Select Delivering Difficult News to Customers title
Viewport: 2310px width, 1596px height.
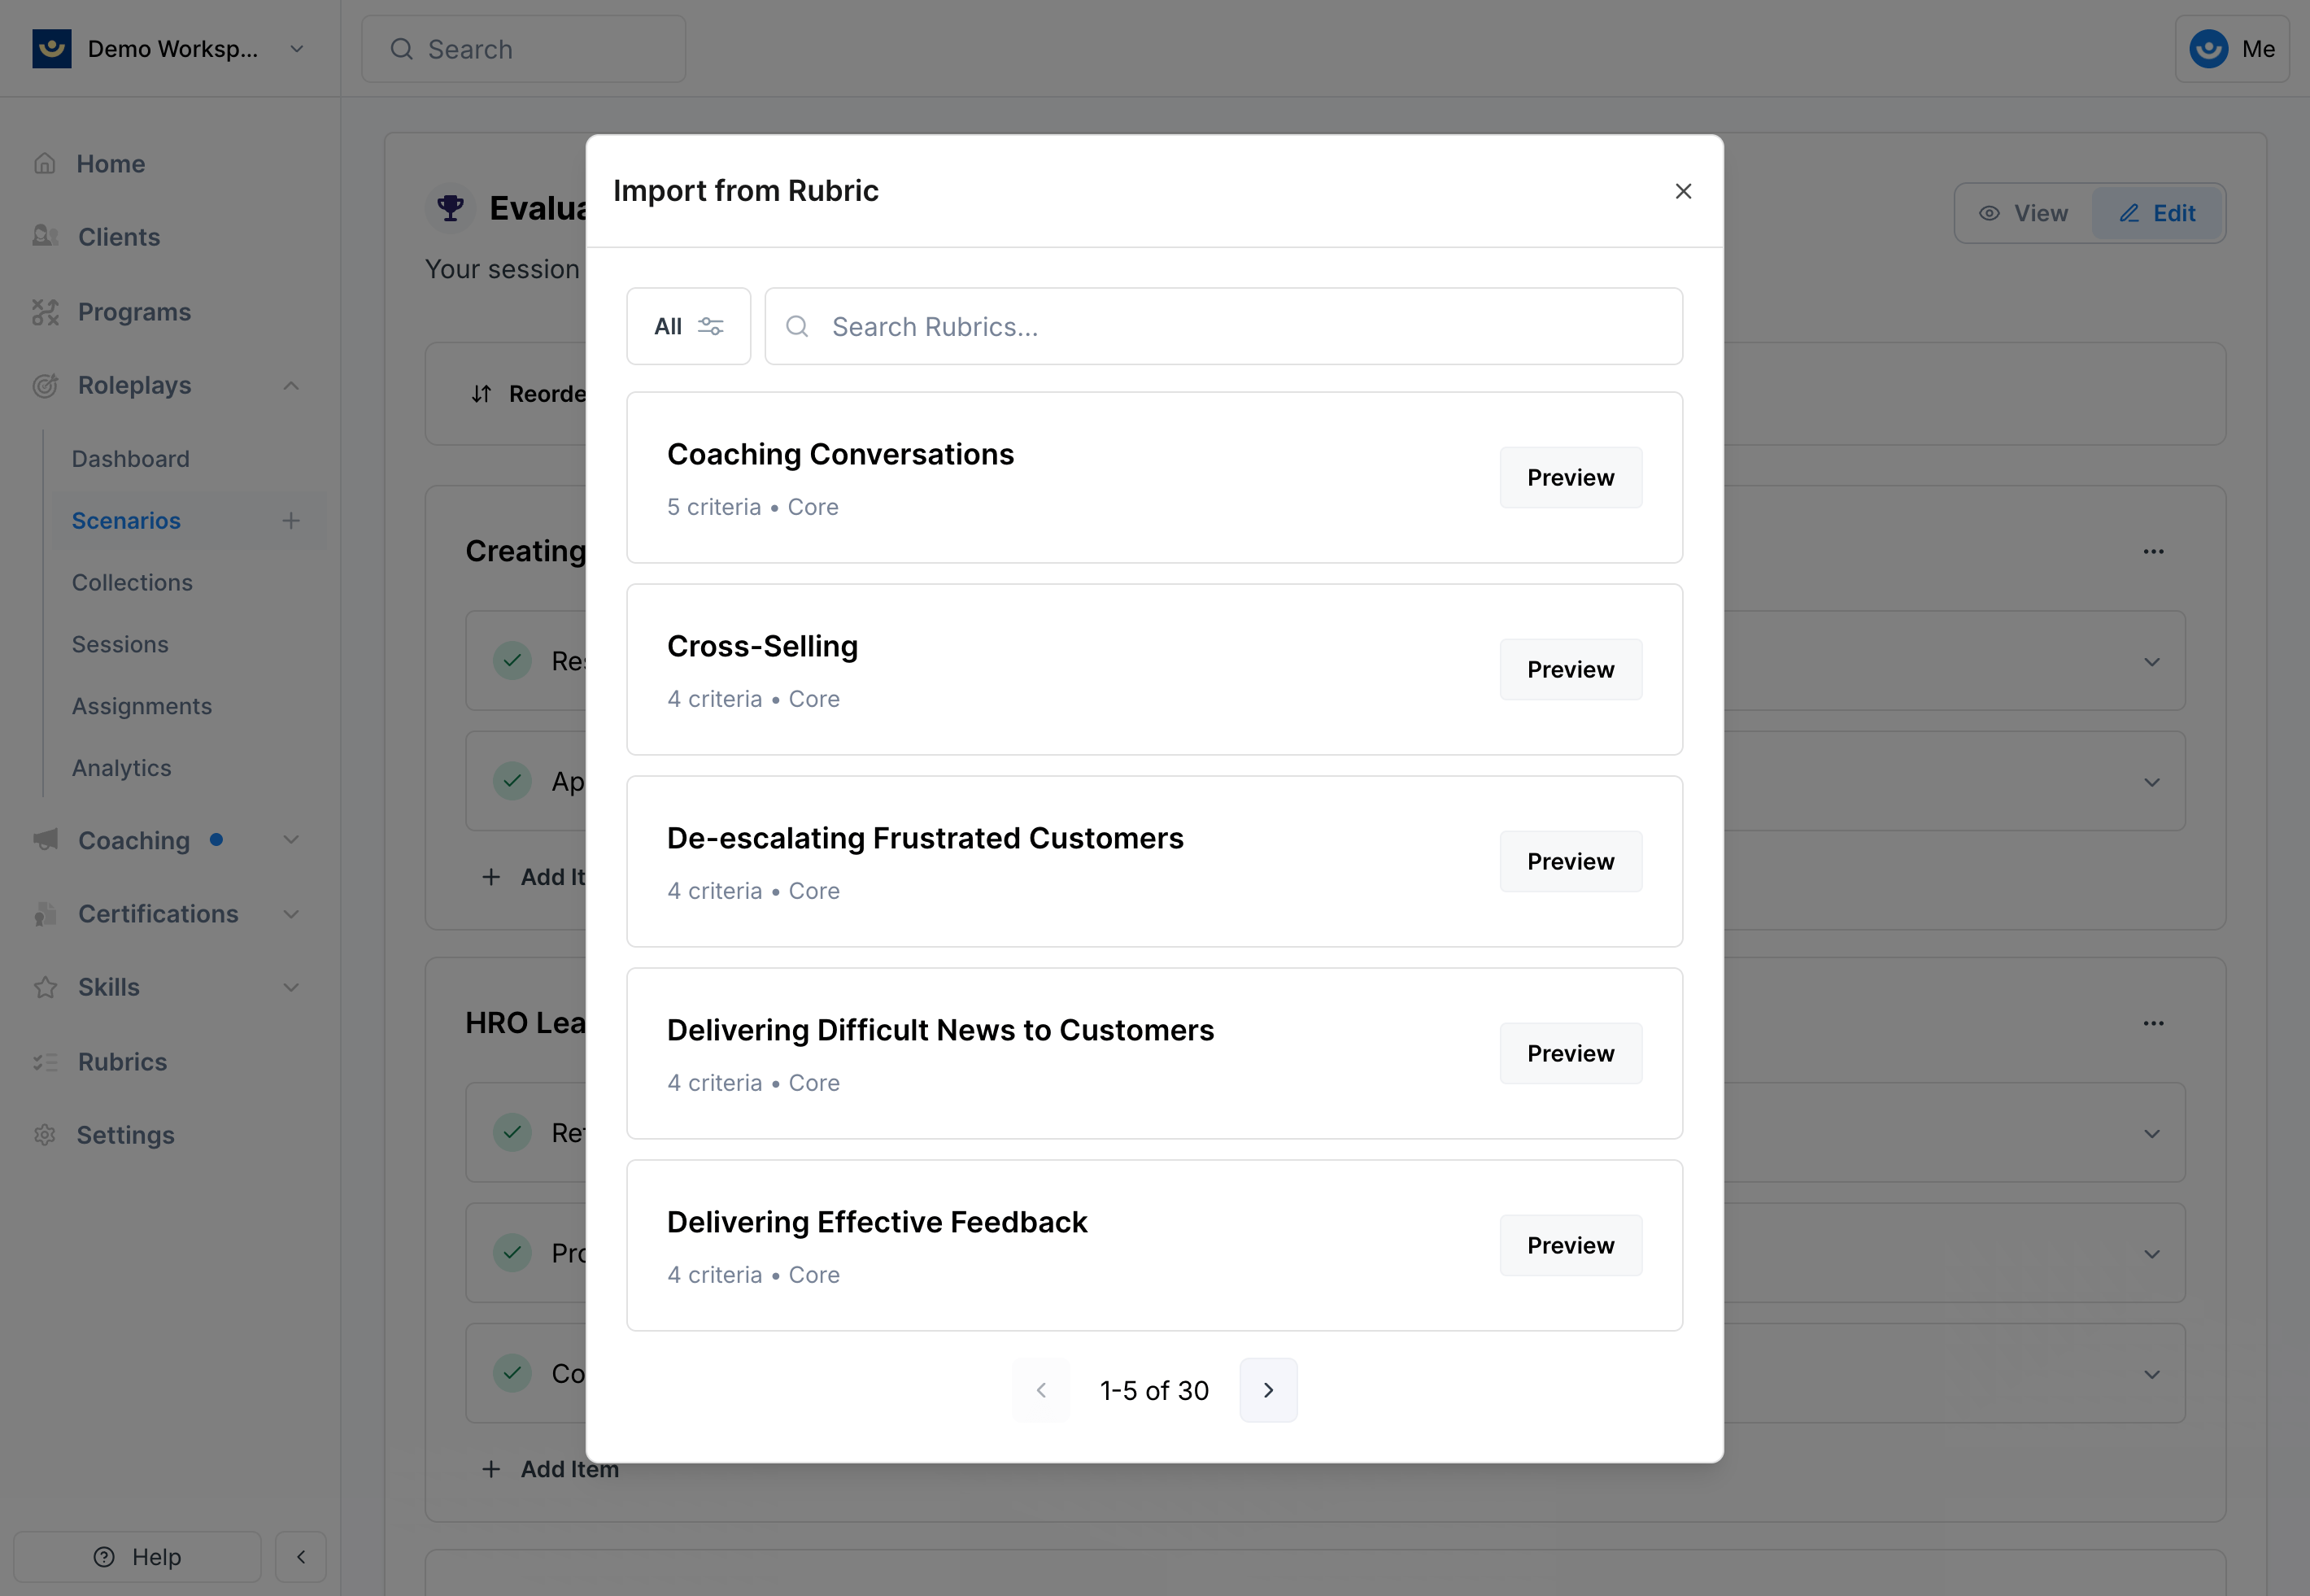tap(940, 1030)
